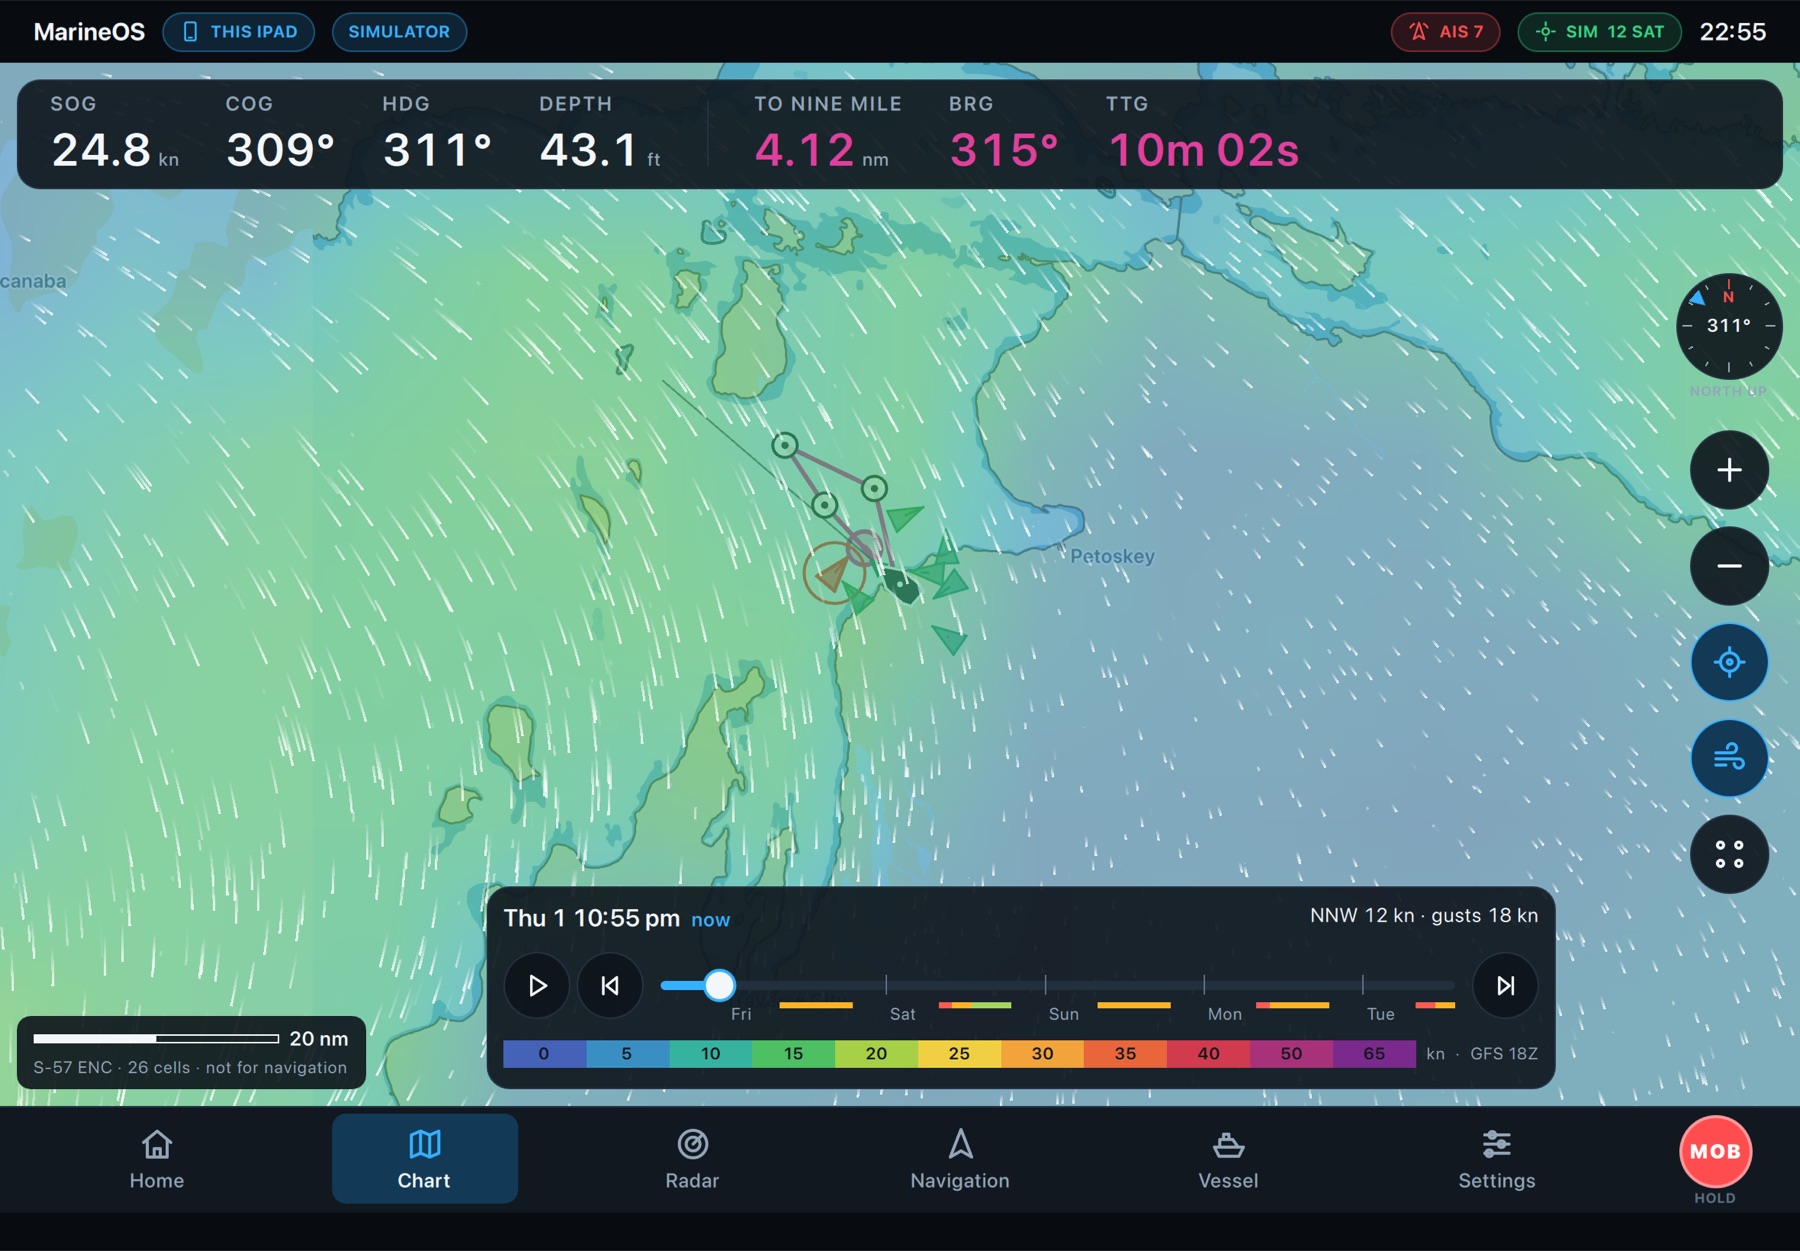Click the 'now' timestamp link
Image resolution: width=1800 pixels, height=1251 pixels.
710,920
